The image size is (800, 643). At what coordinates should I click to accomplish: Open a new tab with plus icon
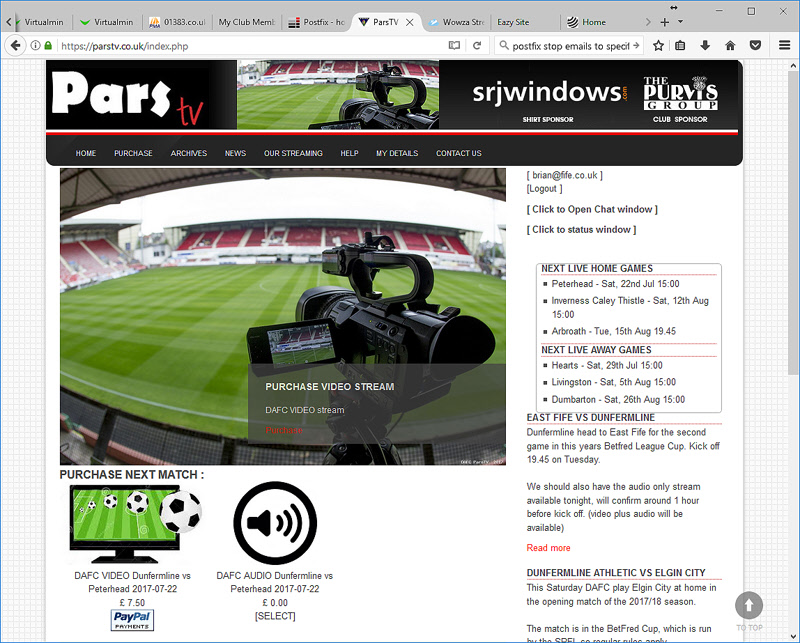[664, 22]
